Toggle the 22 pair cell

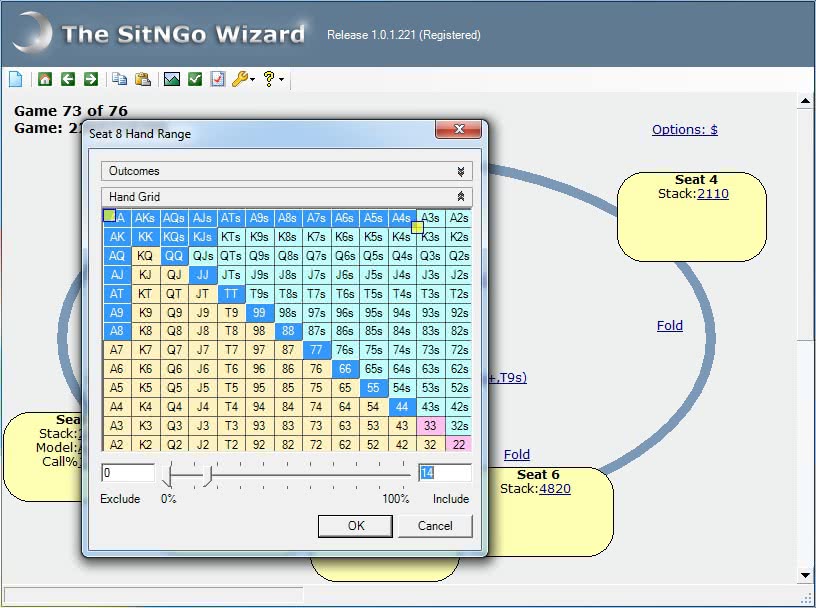pyautogui.click(x=459, y=445)
